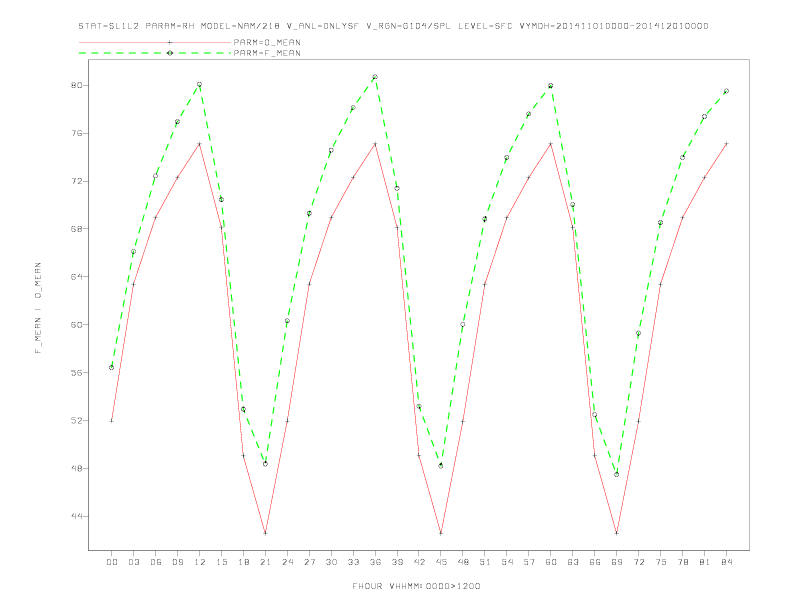Click the green F_MEAN low marker at hour 69
Viewport: 792px width, 612px height.
(x=617, y=475)
